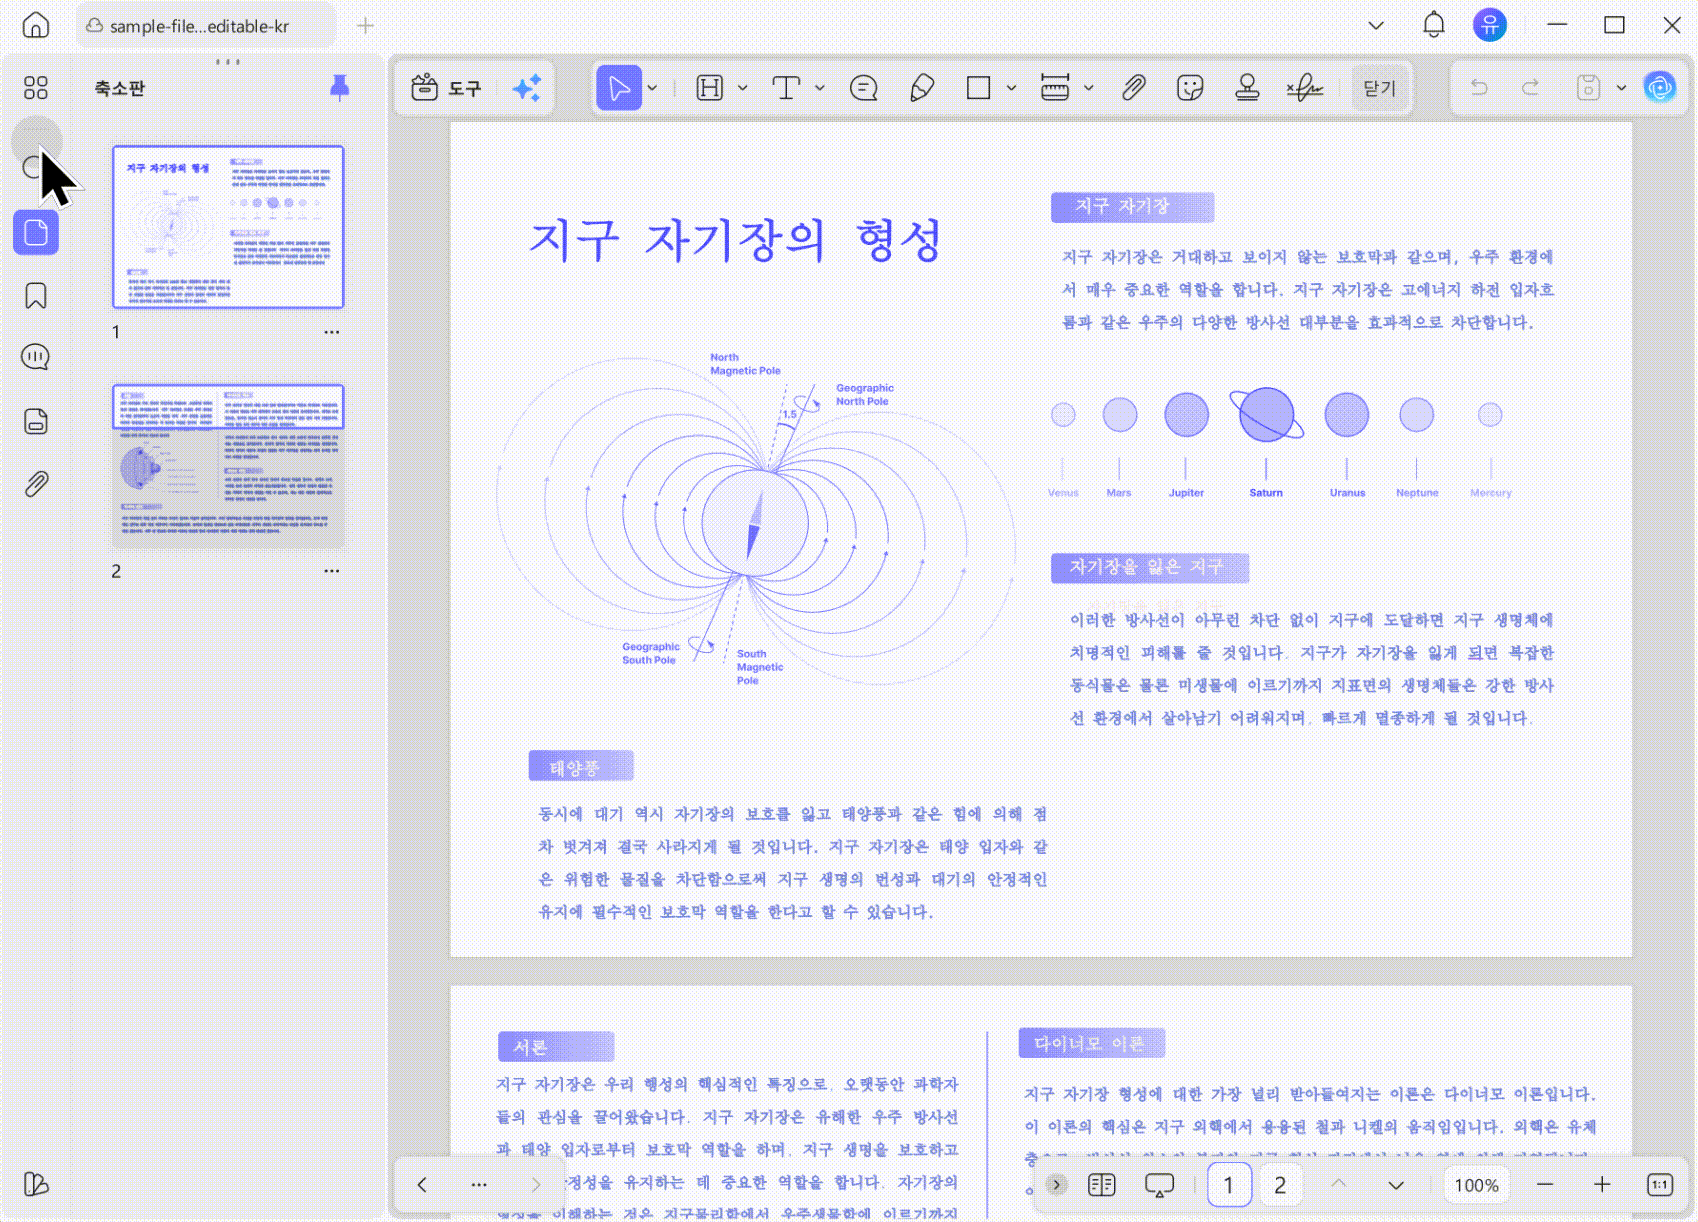
Task: Click the bottom-left sidebar layers icon
Action: pyautogui.click(x=36, y=1184)
